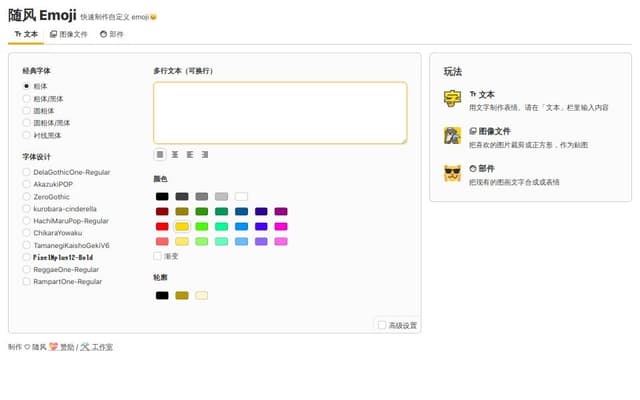The width and height of the screenshot is (640, 400).
Task: Switch to the 部件 tab
Action: pyautogui.click(x=111, y=34)
